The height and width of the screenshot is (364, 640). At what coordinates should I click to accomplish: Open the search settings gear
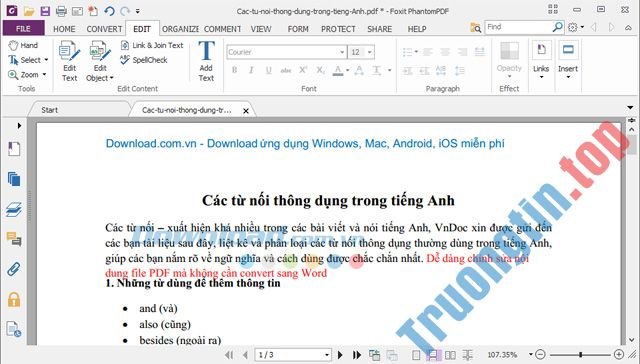pyautogui.click(x=573, y=27)
